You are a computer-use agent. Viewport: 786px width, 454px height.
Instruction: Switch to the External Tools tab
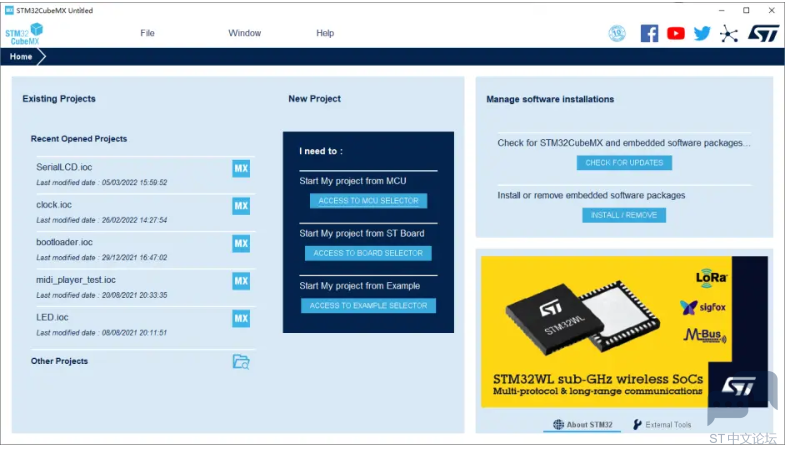point(662,425)
